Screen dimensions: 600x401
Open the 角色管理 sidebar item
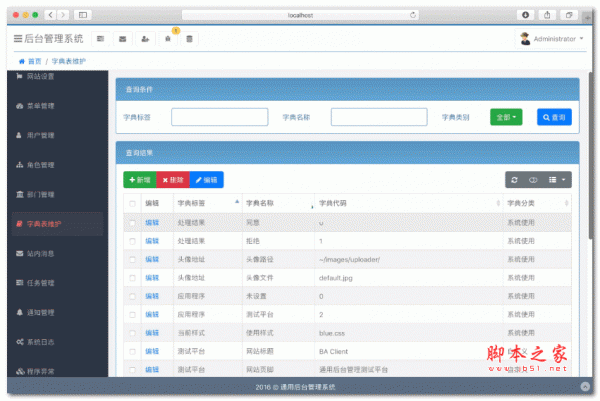click(x=57, y=165)
